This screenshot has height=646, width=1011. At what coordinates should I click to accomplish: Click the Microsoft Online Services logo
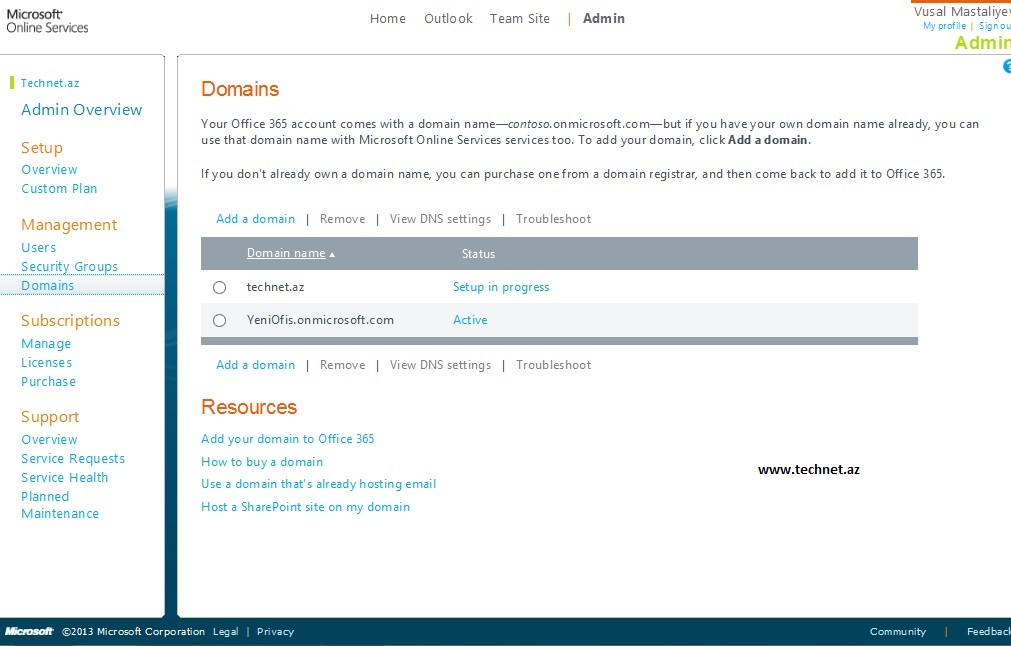47,21
